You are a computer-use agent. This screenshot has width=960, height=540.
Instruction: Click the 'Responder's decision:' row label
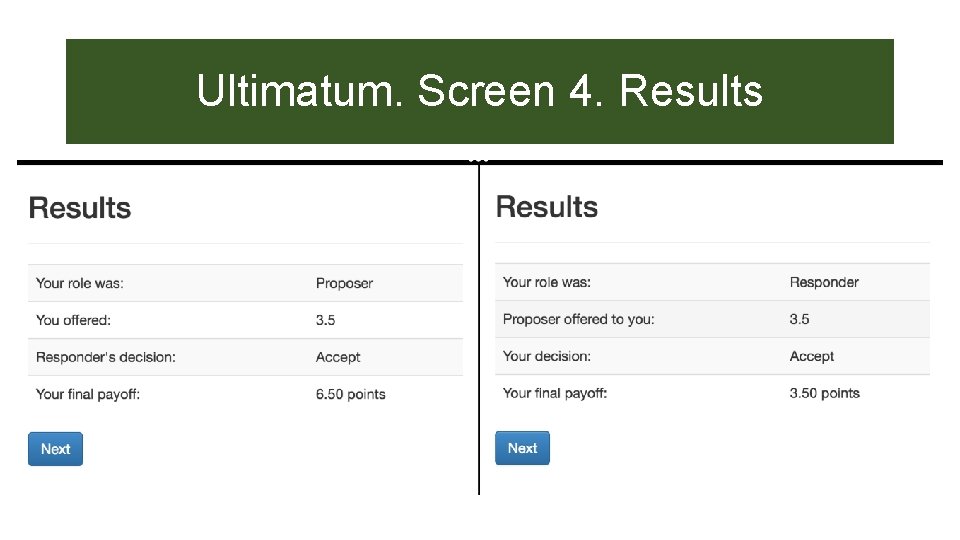click(105, 357)
